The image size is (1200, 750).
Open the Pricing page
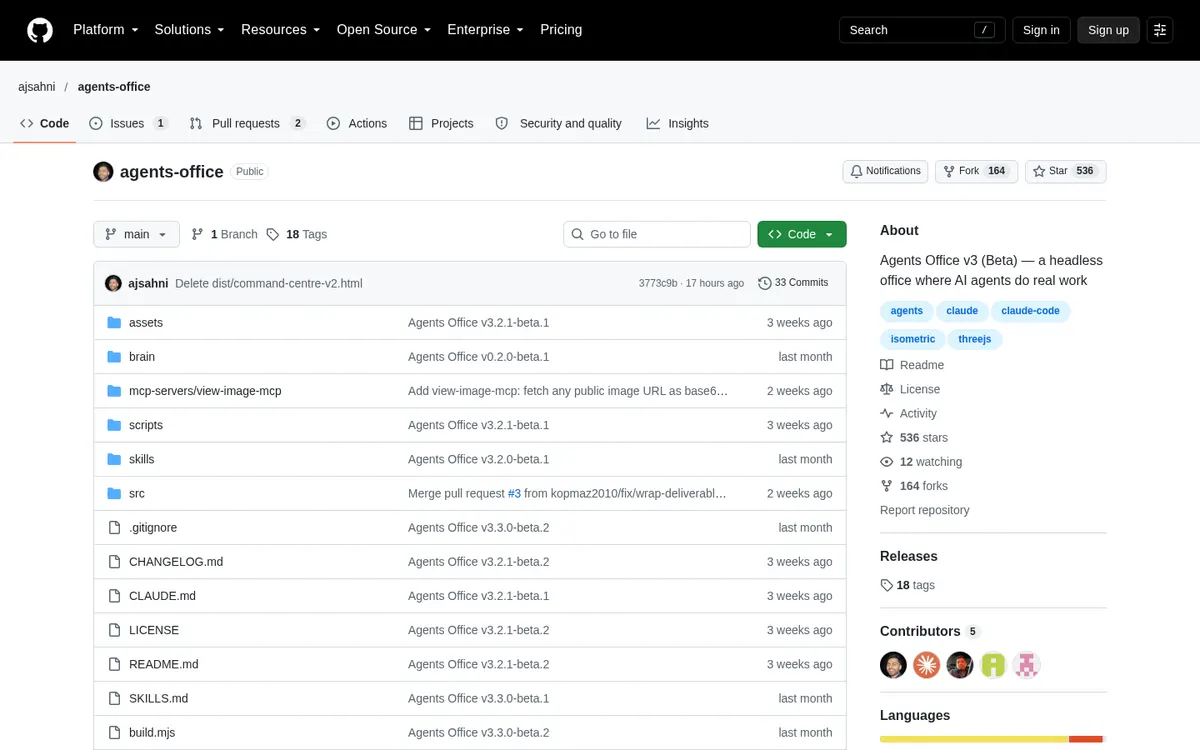tap(561, 30)
